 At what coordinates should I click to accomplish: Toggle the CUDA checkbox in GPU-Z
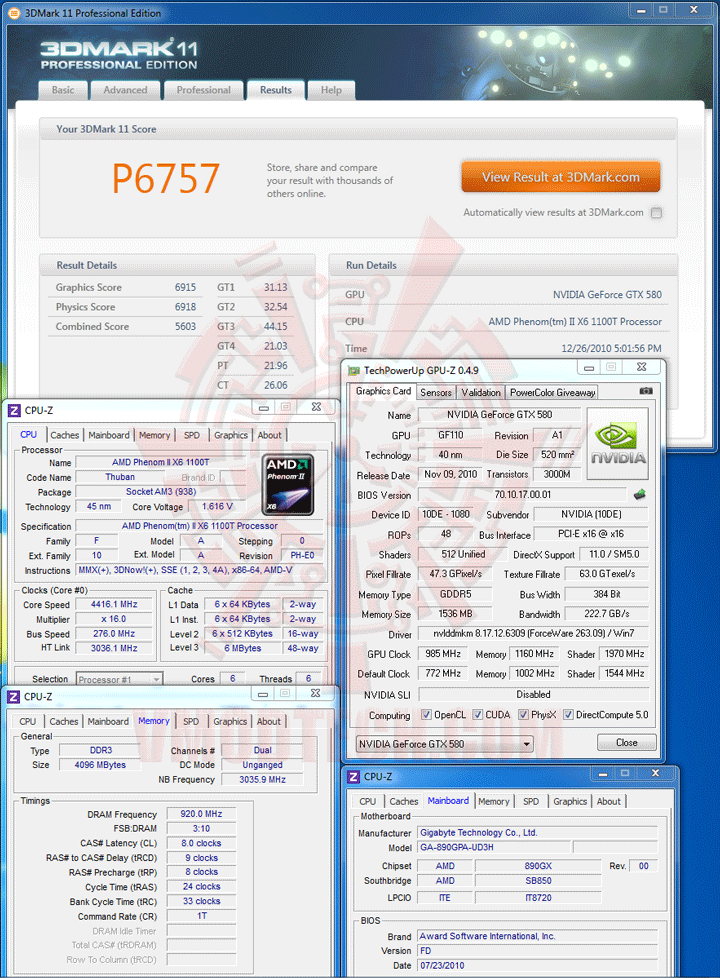point(477,715)
